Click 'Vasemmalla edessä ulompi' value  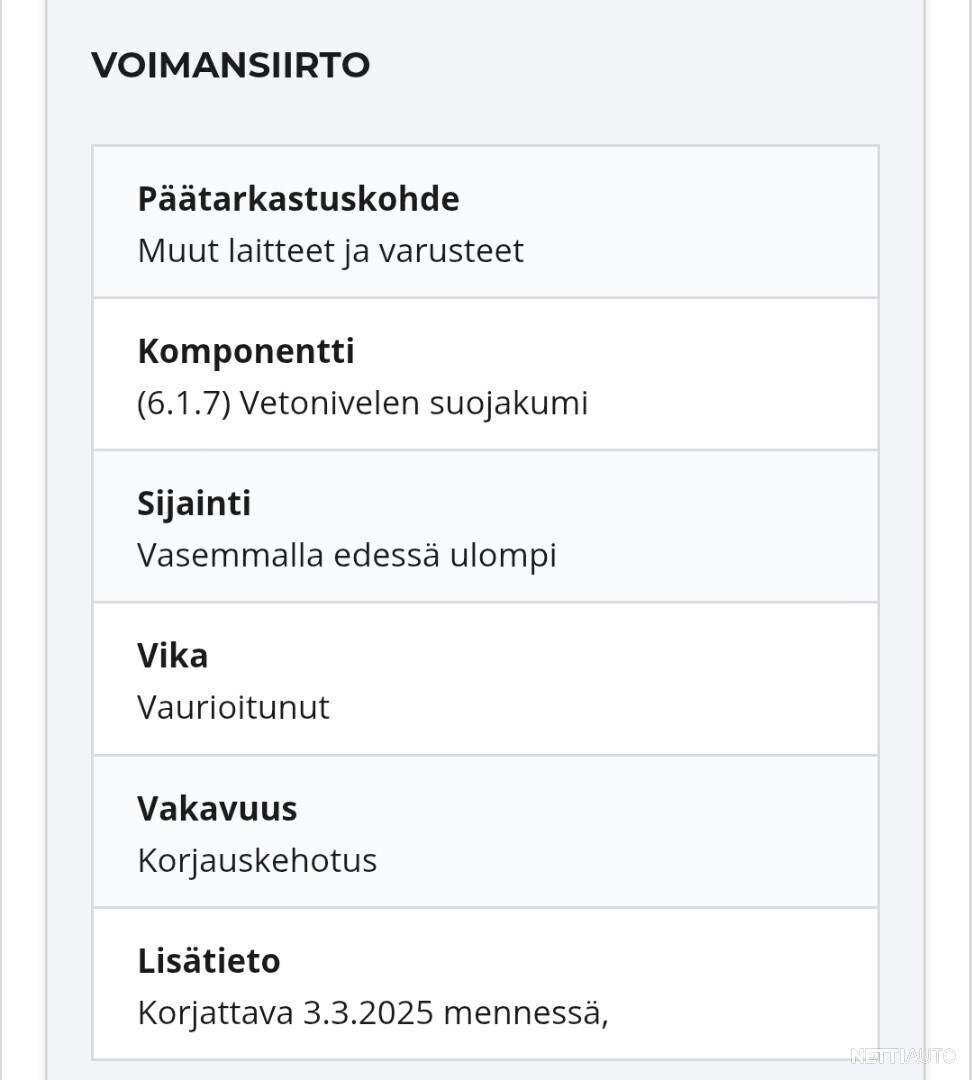pos(347,555)
